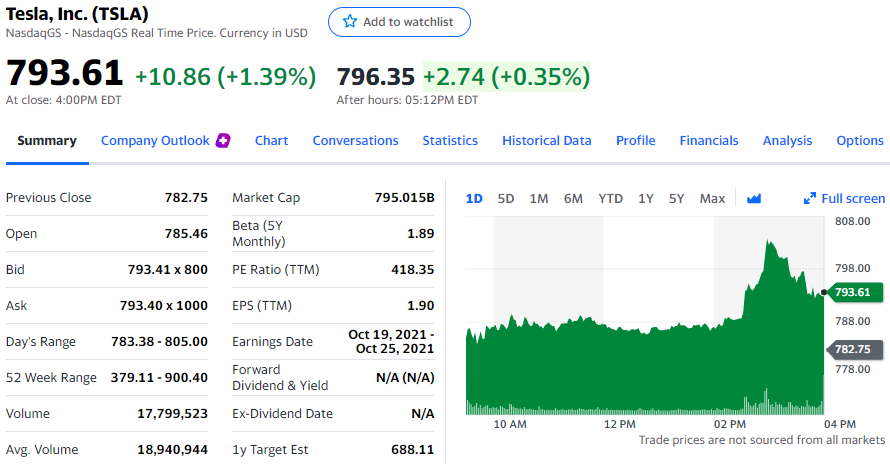Screen dimensions: 890x464
Task: Click the chart type mountain icon
Action: click(x=754, y=199)
